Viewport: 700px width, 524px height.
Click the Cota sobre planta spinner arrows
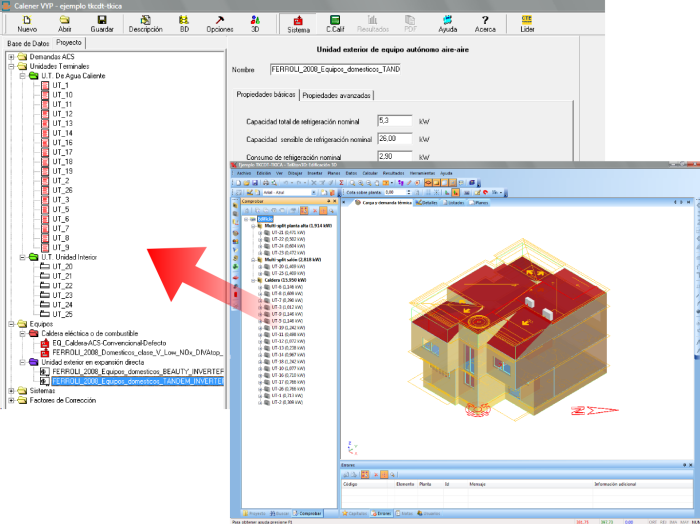click(x=408, y=192)
